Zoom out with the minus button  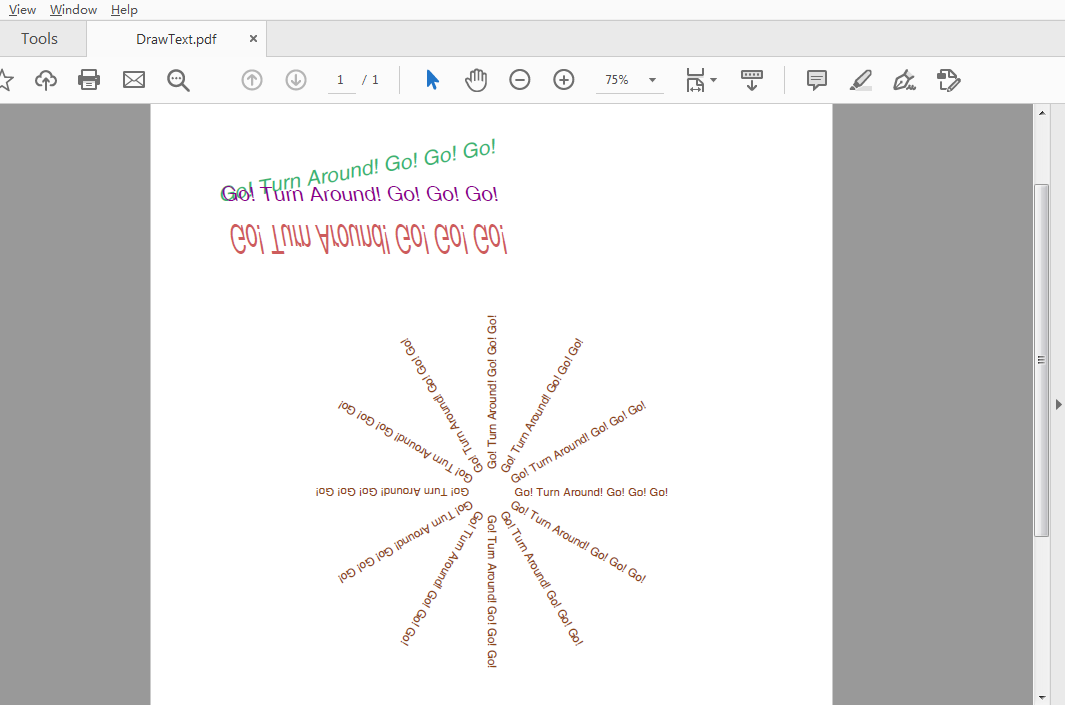[520, 80]
